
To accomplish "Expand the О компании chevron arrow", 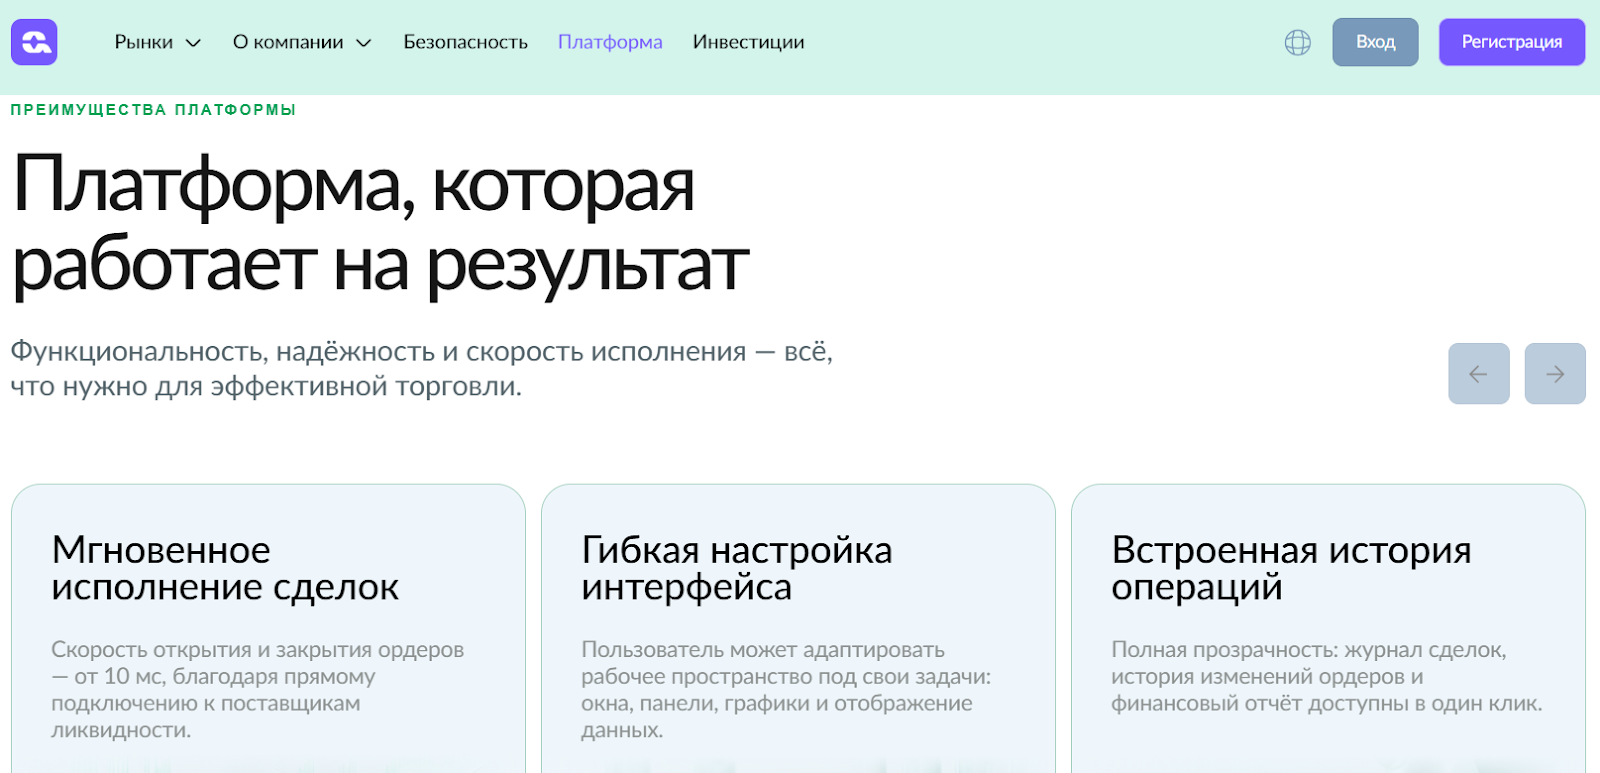I will coord(364,43).
